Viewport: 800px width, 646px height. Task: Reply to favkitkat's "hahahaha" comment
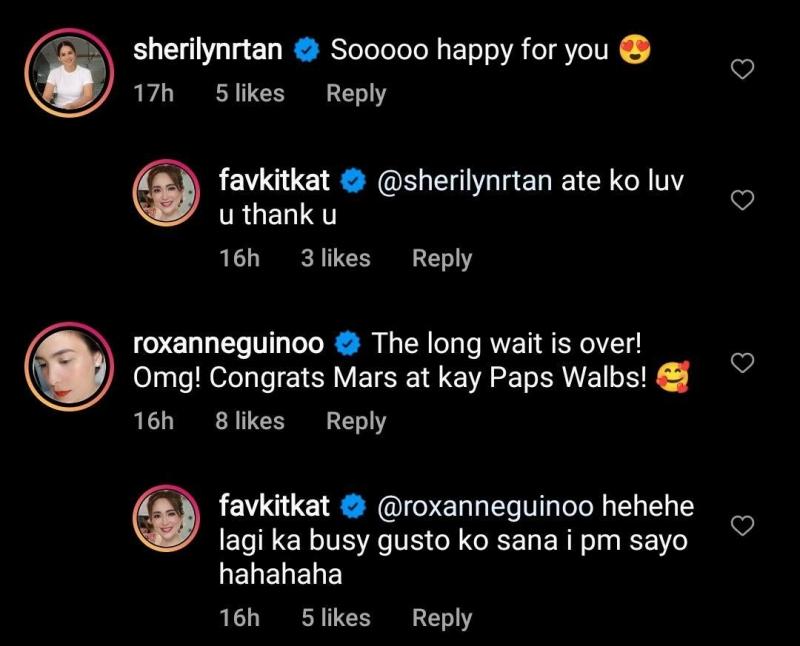442,619
